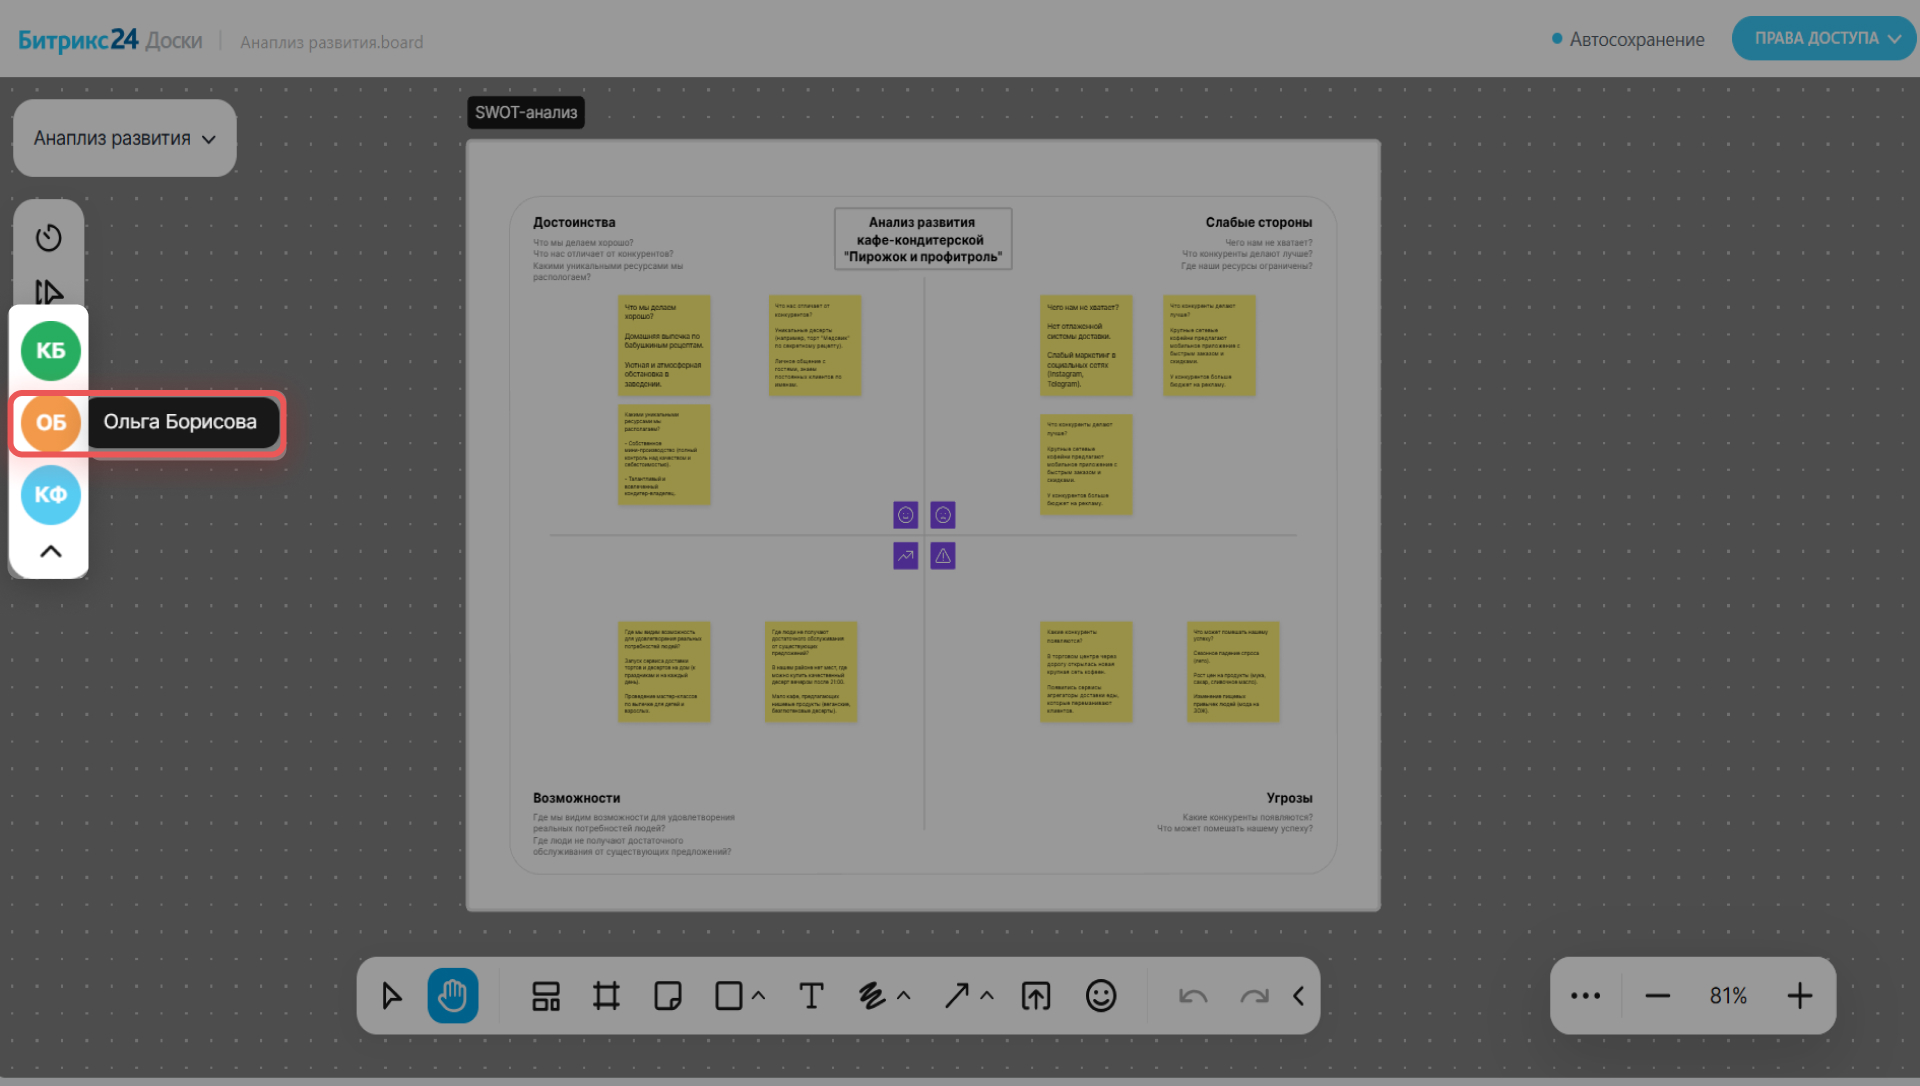Viewport: 1920px width, 1086px height.
Task: Collapse the bottom toolbar arrow
Action: tap(1298, 996)
